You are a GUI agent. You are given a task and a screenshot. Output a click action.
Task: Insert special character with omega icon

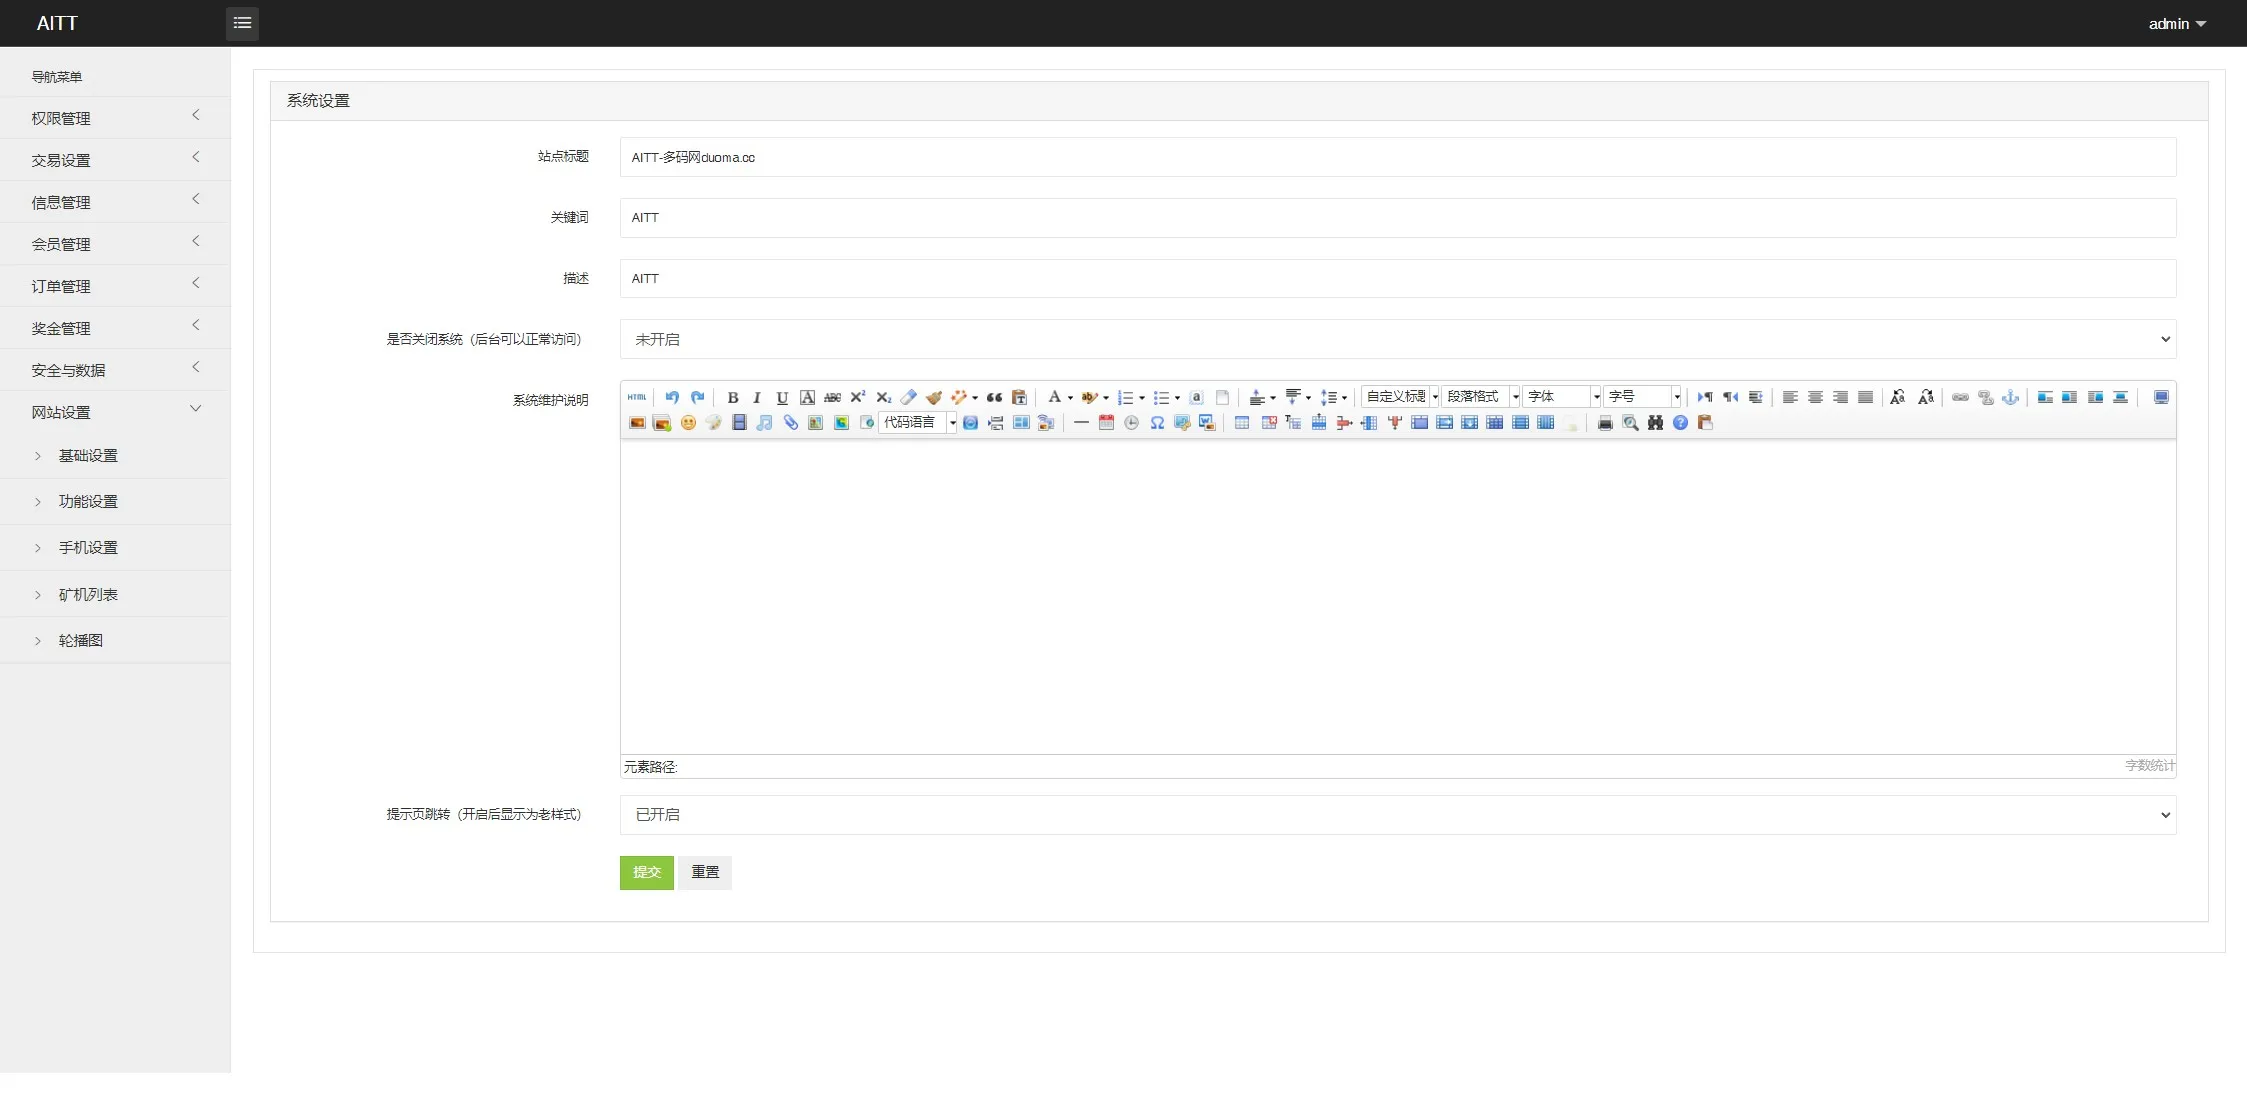(1157, 423)
